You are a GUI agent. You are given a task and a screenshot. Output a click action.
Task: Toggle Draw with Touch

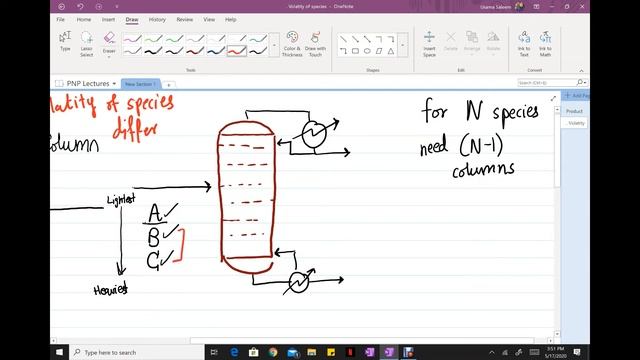pos(315,44)
